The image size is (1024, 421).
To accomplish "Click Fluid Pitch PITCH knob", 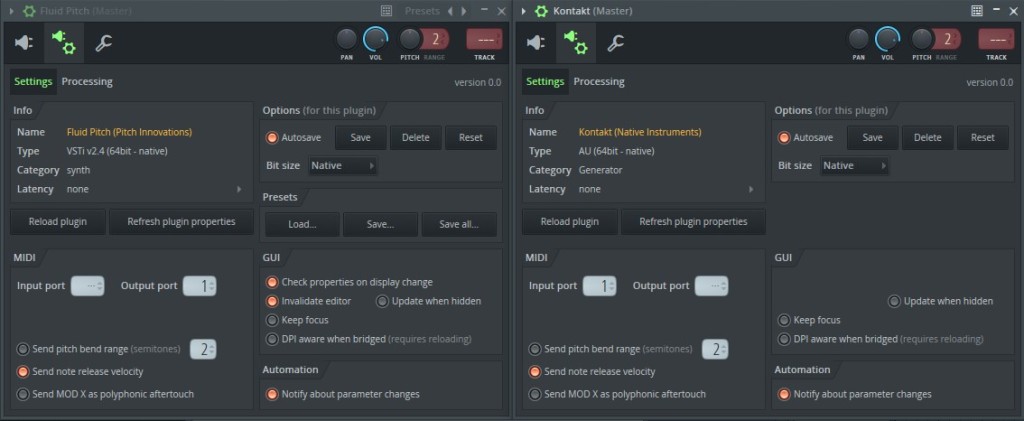I will point(409,39).
